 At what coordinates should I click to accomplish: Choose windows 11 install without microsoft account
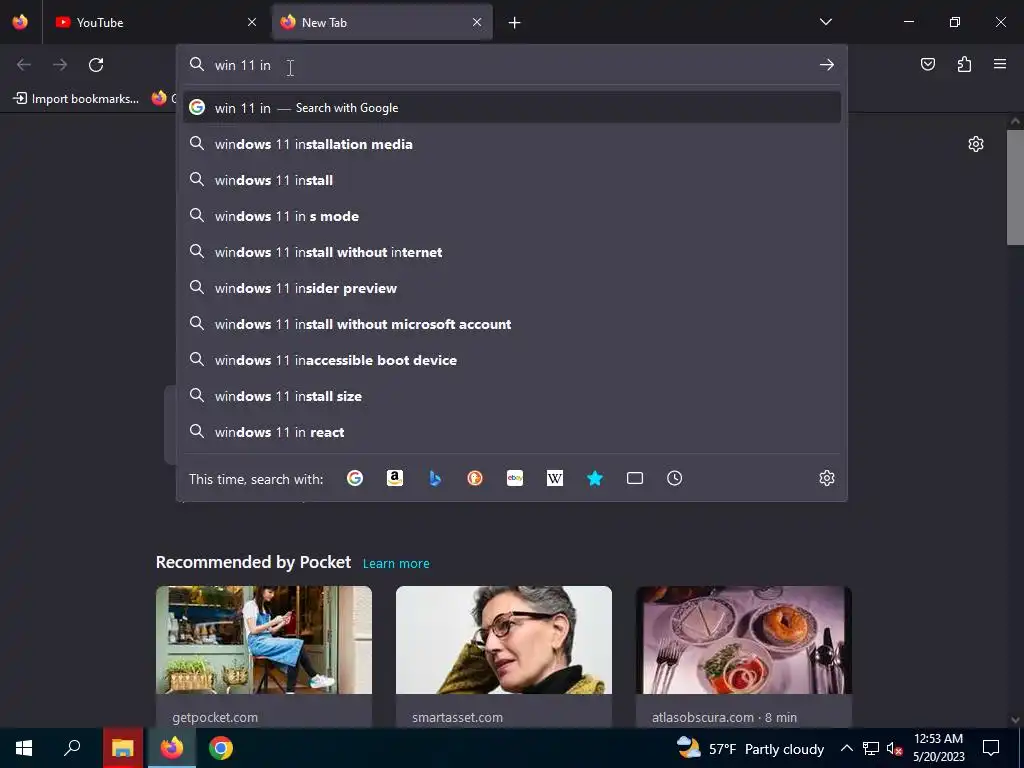coord(512,324)
